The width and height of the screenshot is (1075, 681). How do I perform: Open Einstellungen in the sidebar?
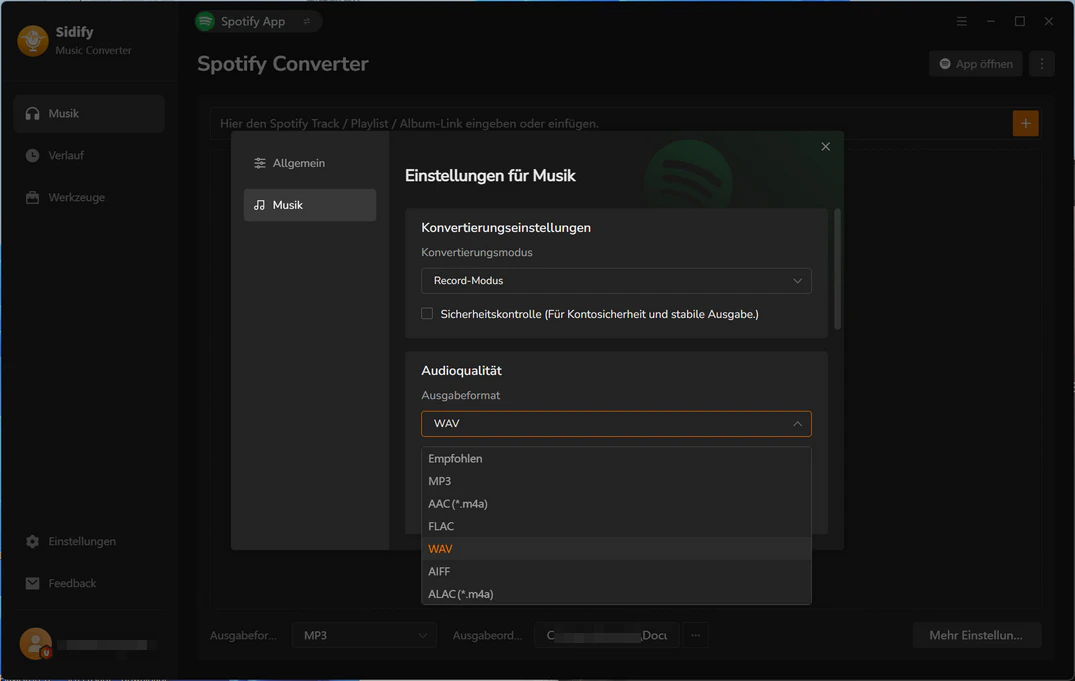click(x=89, y=542)
